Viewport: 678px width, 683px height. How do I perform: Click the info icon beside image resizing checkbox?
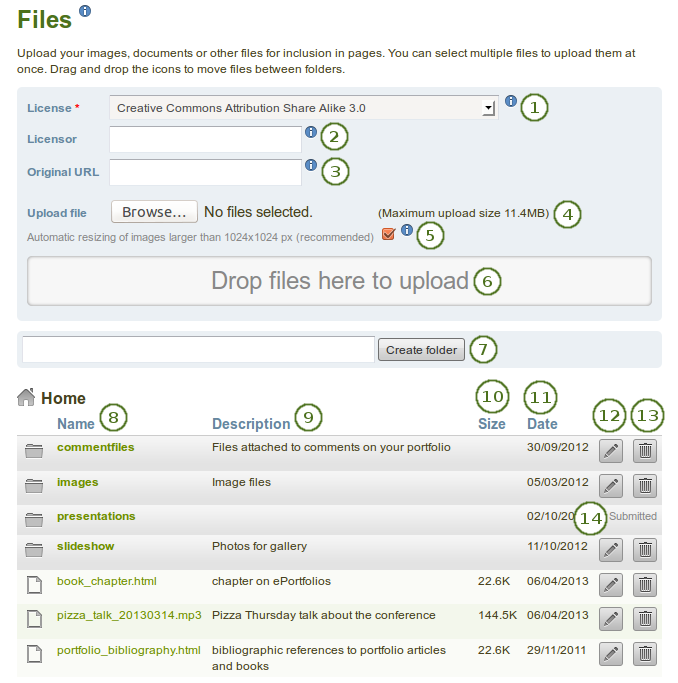[x=407, y=231]
